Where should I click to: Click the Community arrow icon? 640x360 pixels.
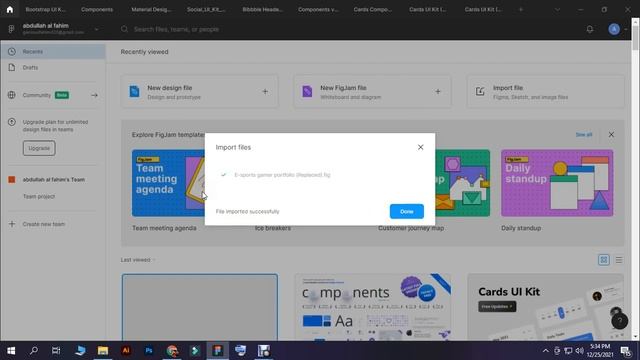[x=94, y=95]
